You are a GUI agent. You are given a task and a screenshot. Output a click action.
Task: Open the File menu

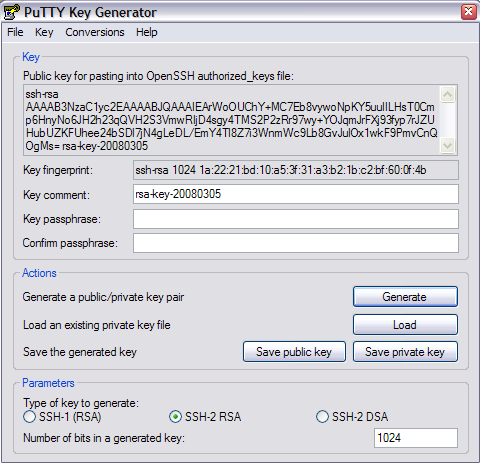(x=15, y=32)
